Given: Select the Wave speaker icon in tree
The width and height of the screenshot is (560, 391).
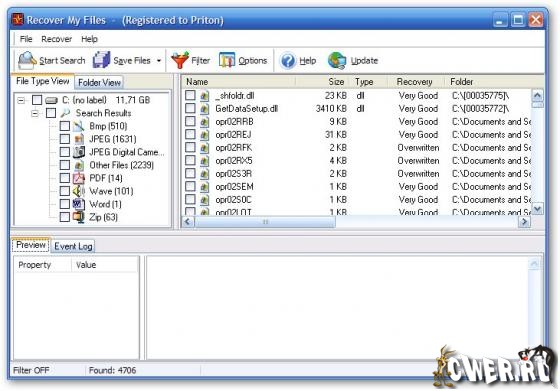Looking at the screenshot, I should coord(79,191).
